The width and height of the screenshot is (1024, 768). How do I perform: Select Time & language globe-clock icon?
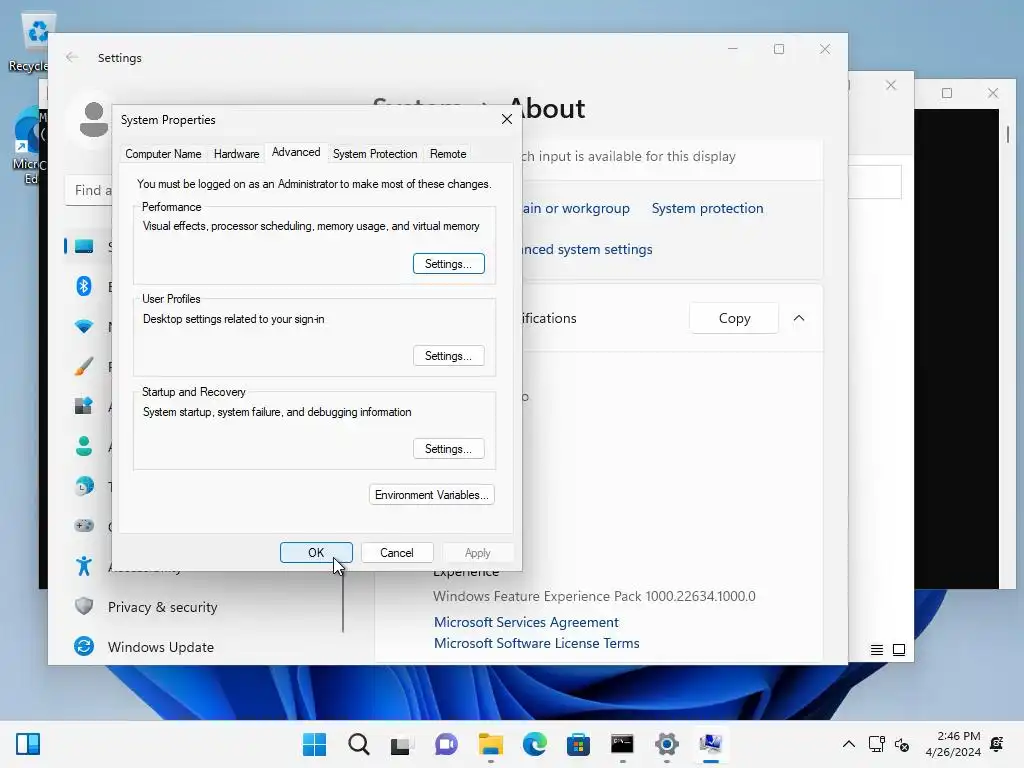coord(84,486)
